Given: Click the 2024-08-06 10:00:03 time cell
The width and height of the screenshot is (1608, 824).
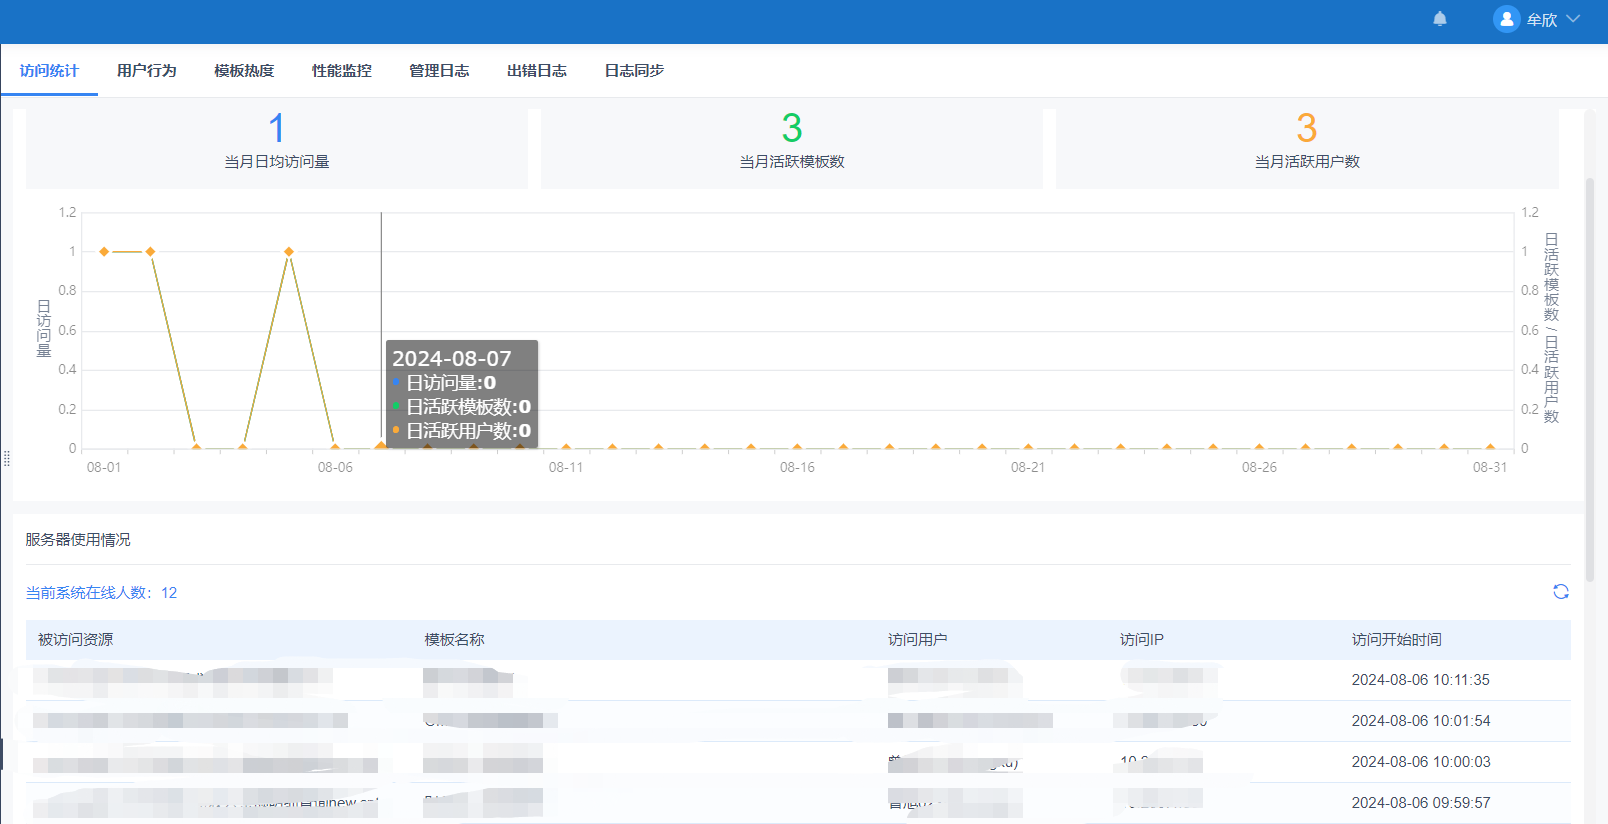Looking at the screenshot, I should coord(1421,762).
